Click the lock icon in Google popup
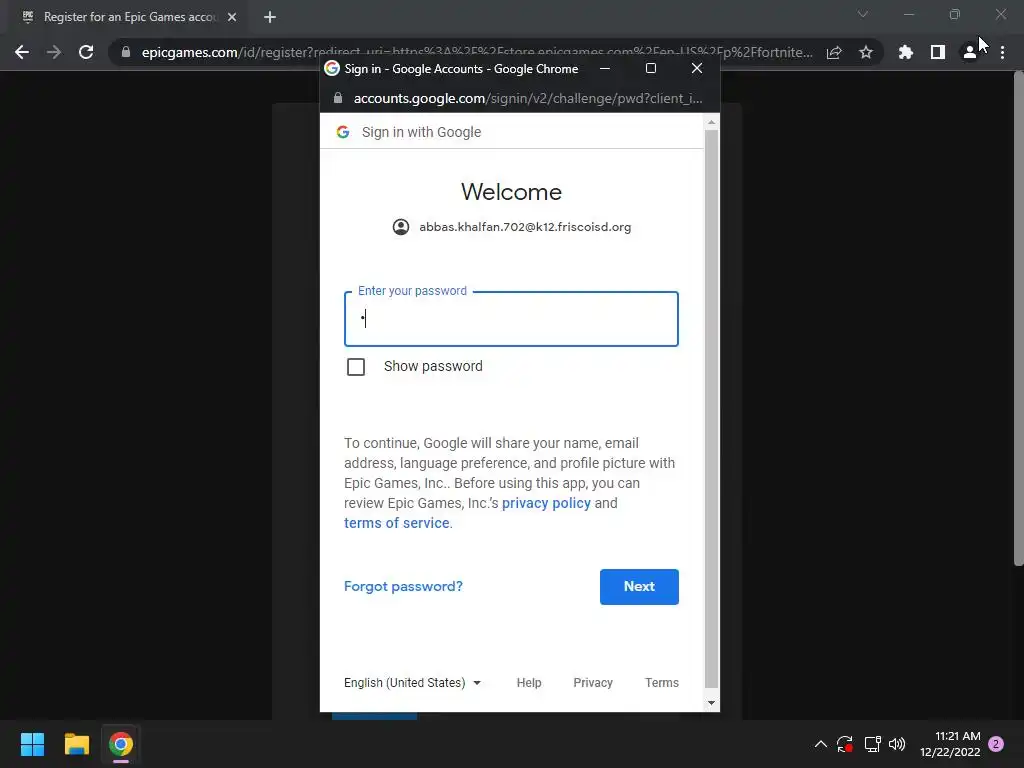Screen dimensions: 1024x768 (x=338, y=98)
